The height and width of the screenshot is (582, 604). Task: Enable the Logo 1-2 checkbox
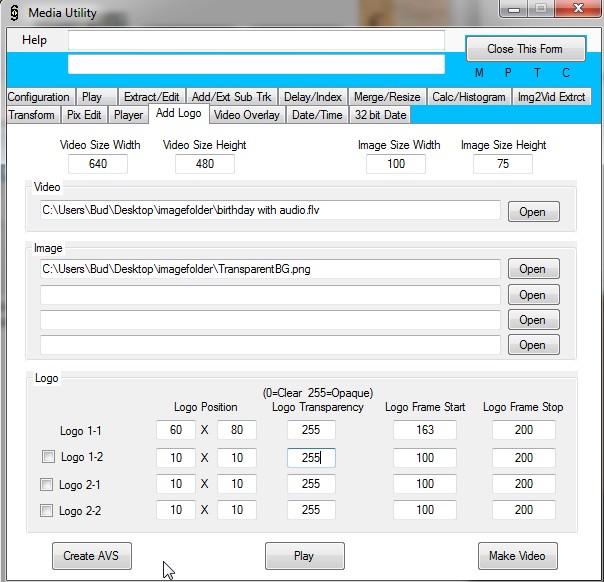(48, 457)
